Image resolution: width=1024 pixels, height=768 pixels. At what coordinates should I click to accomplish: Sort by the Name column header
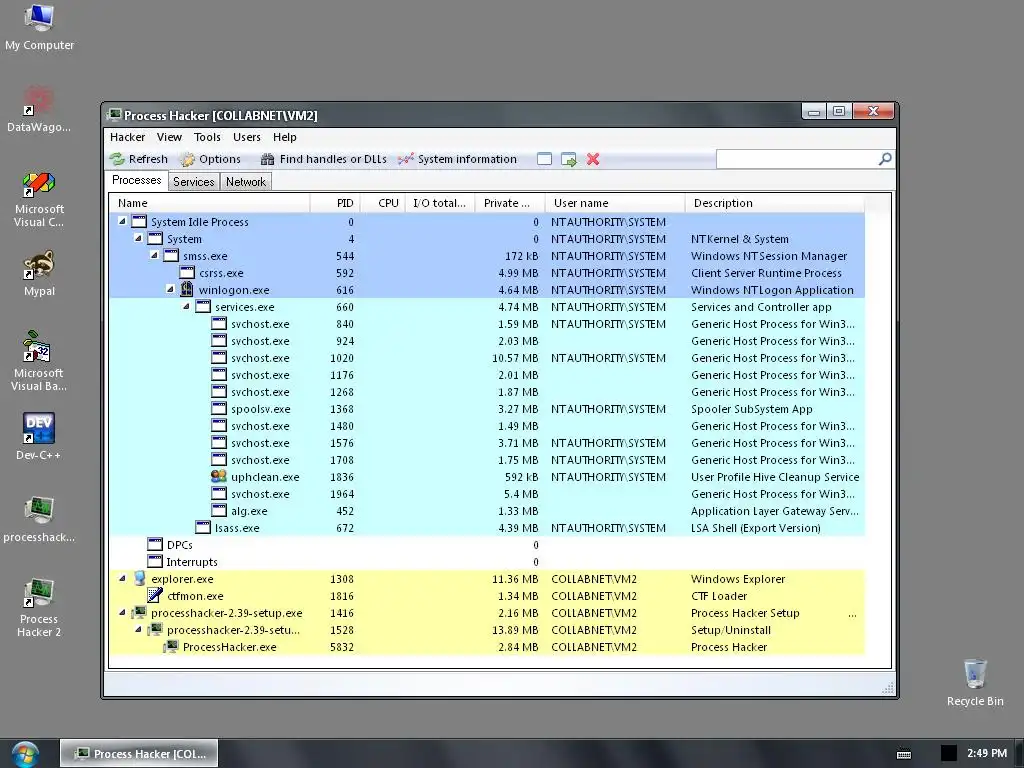pyautogui.click(x=209, y=203)
